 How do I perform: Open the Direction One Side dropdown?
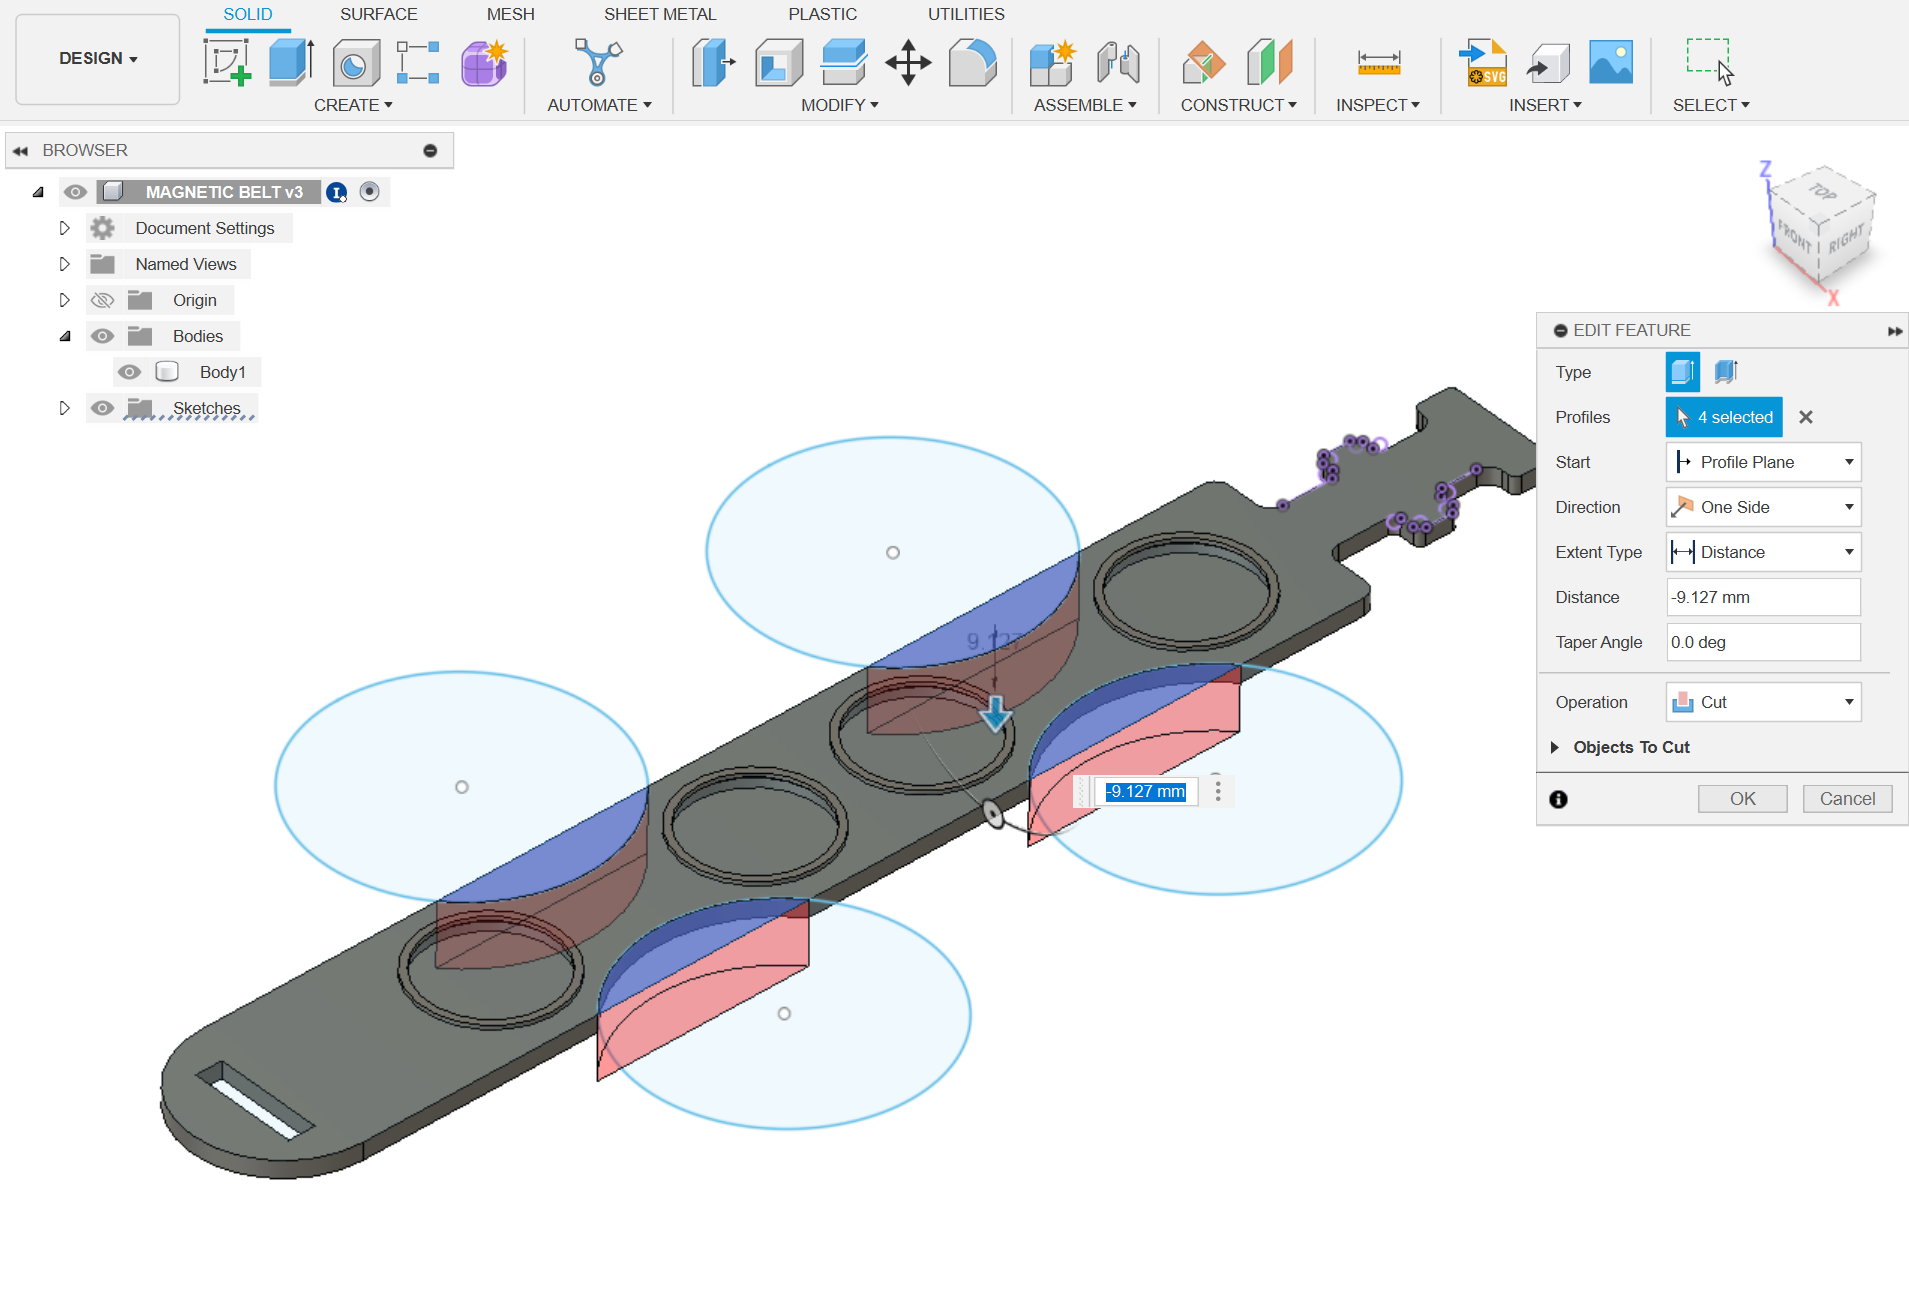(x=1763, y=507)
